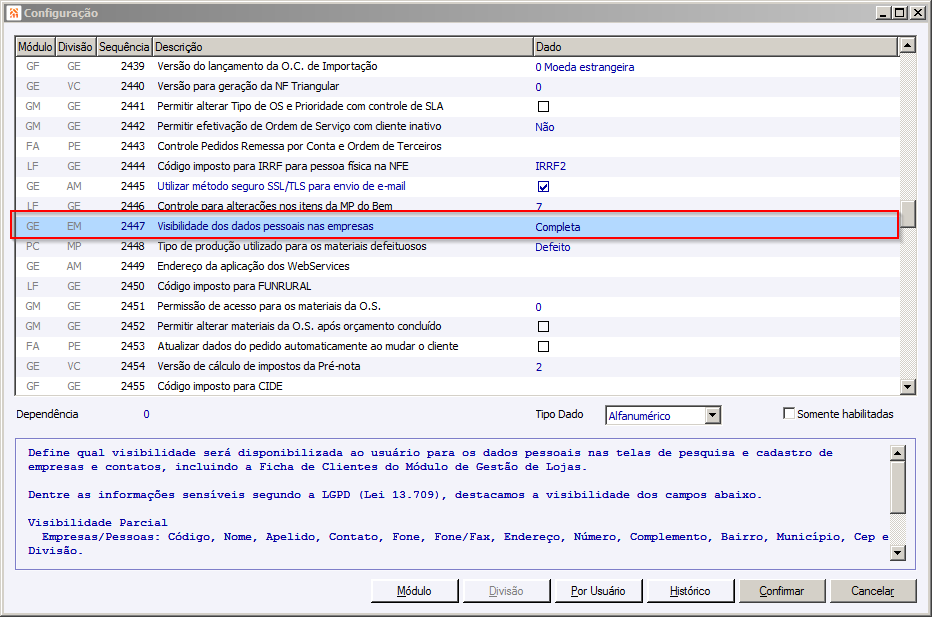Select row 2440 Versão para geração da NF Triangular
This screenshot has height=617, width=932.
(x=455, y=87)
